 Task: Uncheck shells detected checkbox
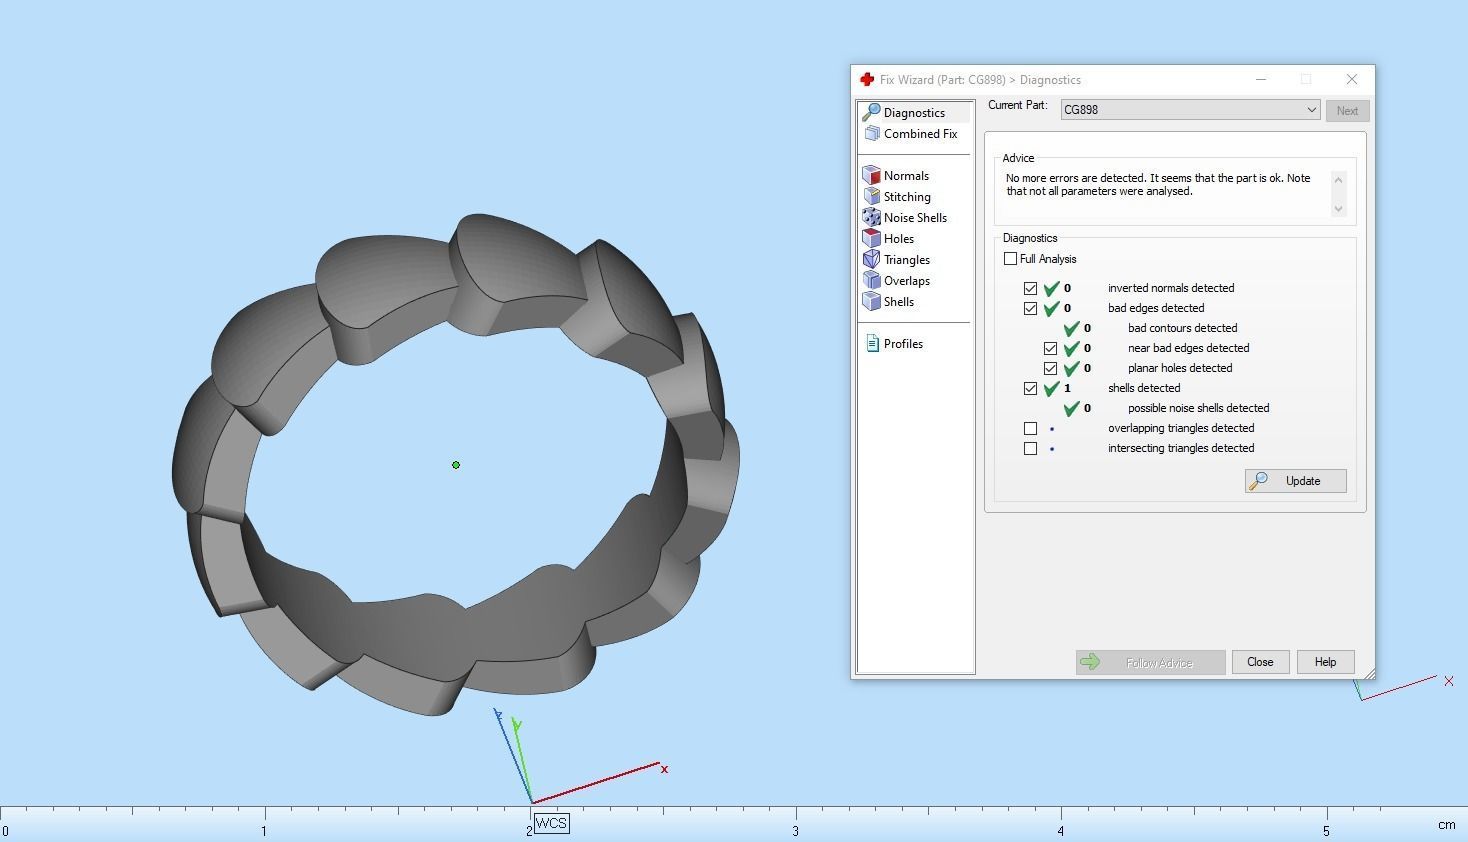[1030, 388]
